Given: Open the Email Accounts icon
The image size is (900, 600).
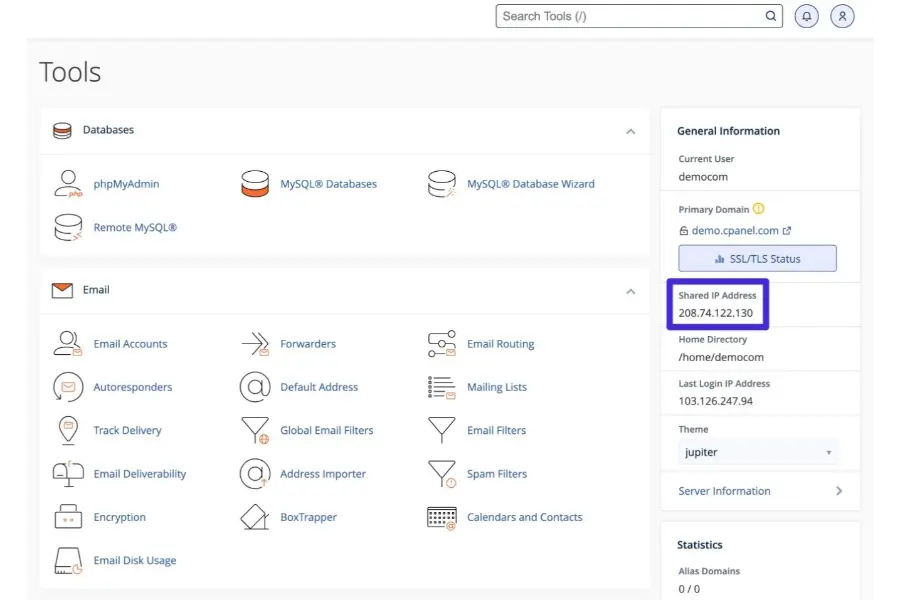Looking at the screenshot, I should (x=68, y=343).
